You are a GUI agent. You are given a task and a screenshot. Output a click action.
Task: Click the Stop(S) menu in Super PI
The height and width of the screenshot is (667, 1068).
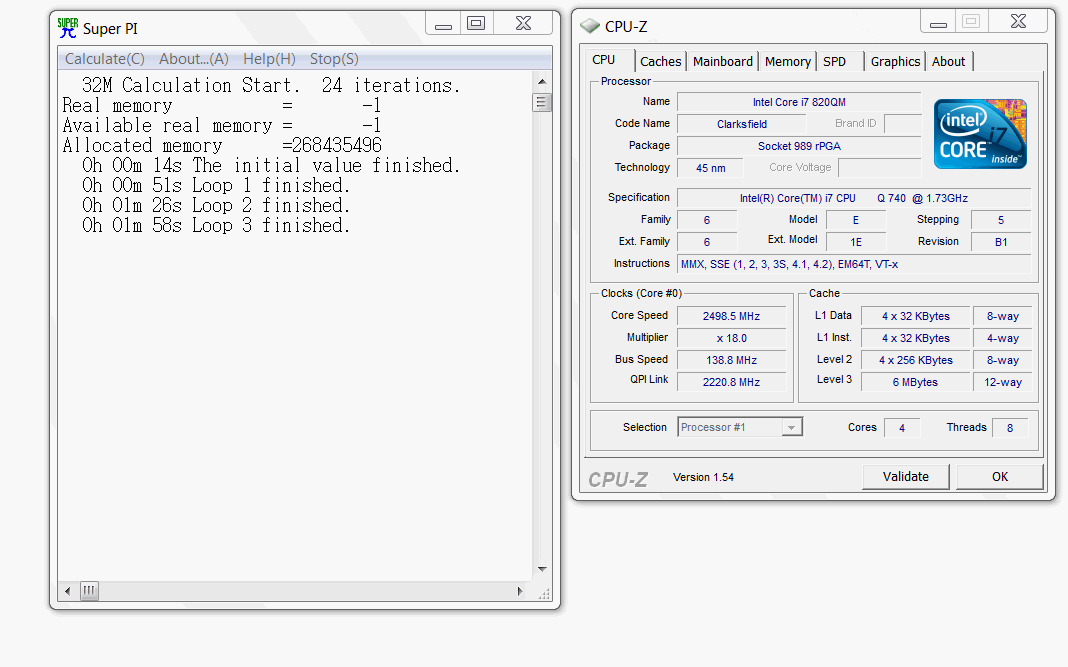[x=334, y=59]
